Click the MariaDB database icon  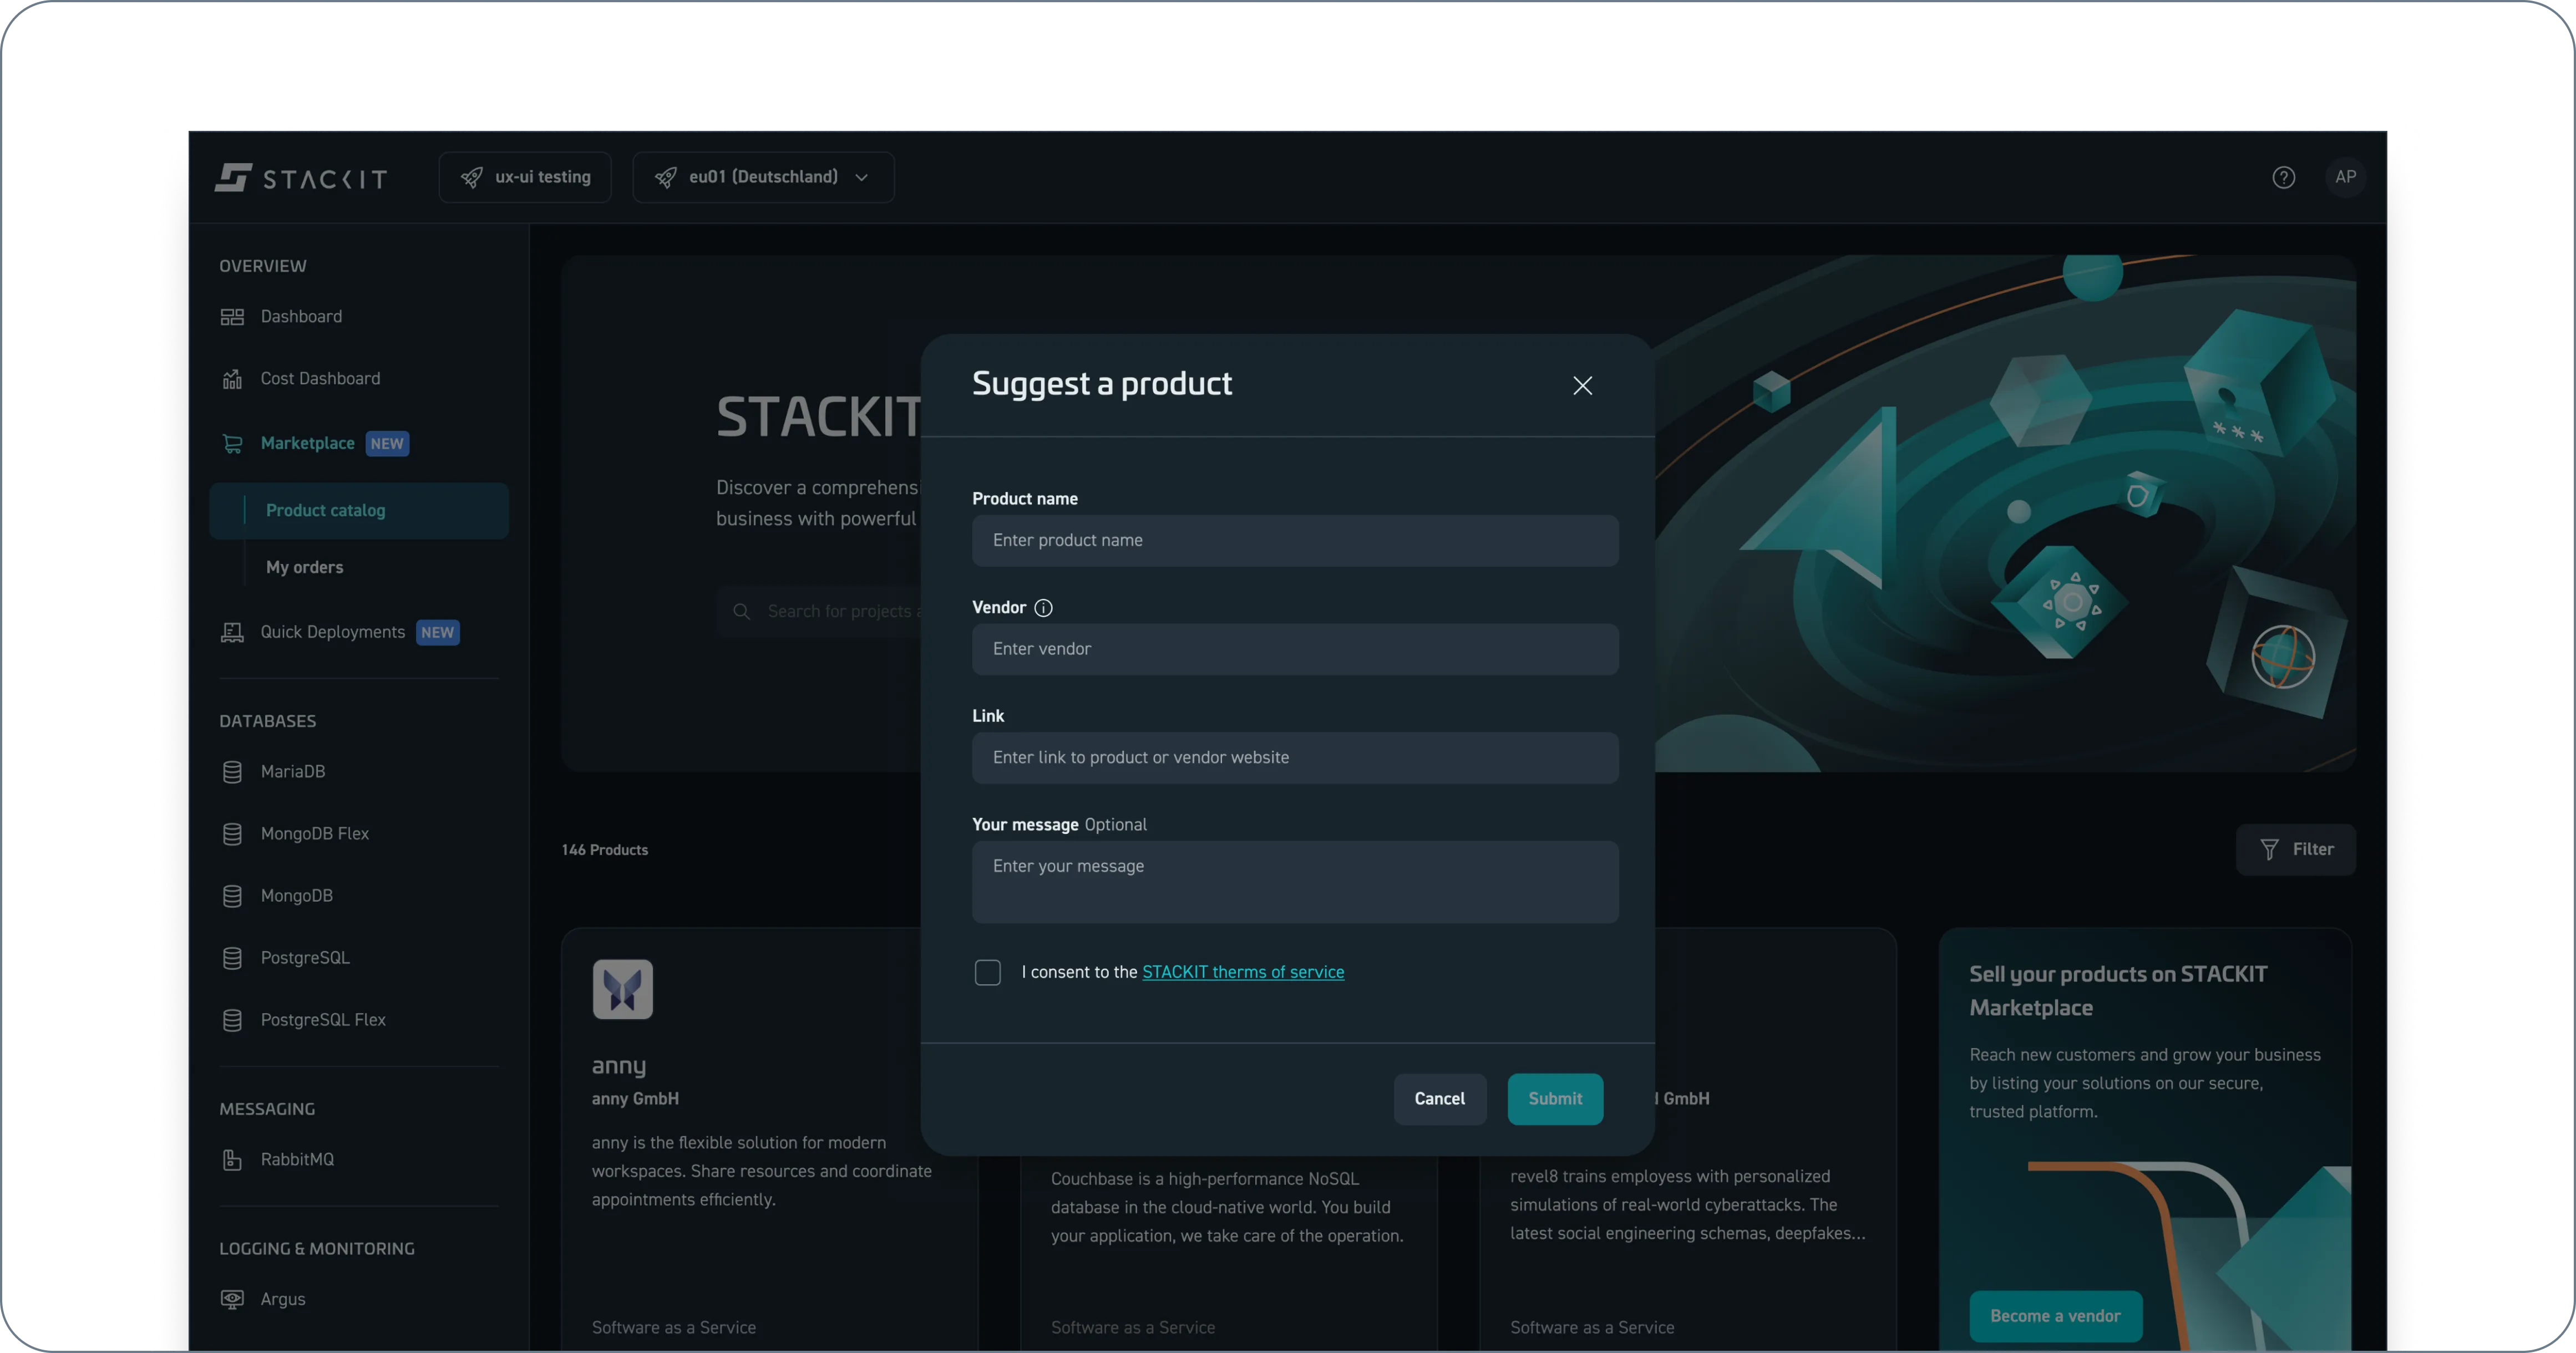[x=232, y=772]
